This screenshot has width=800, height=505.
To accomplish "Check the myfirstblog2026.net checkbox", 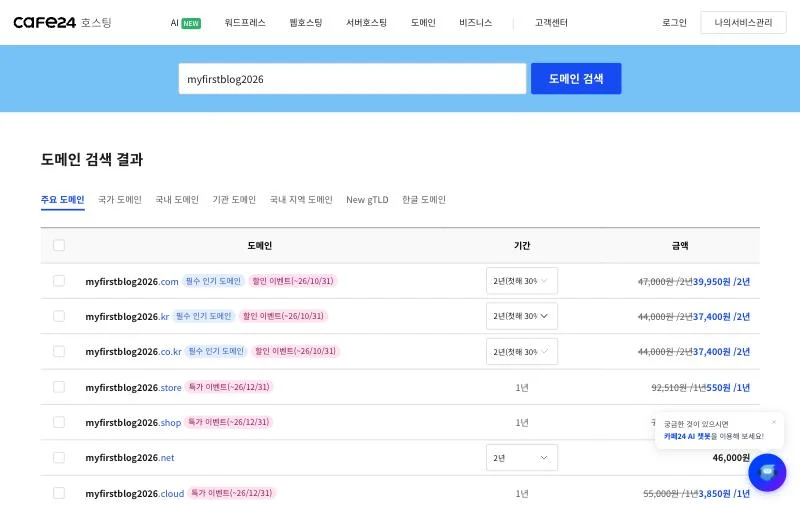I will (x=59, y=458).
